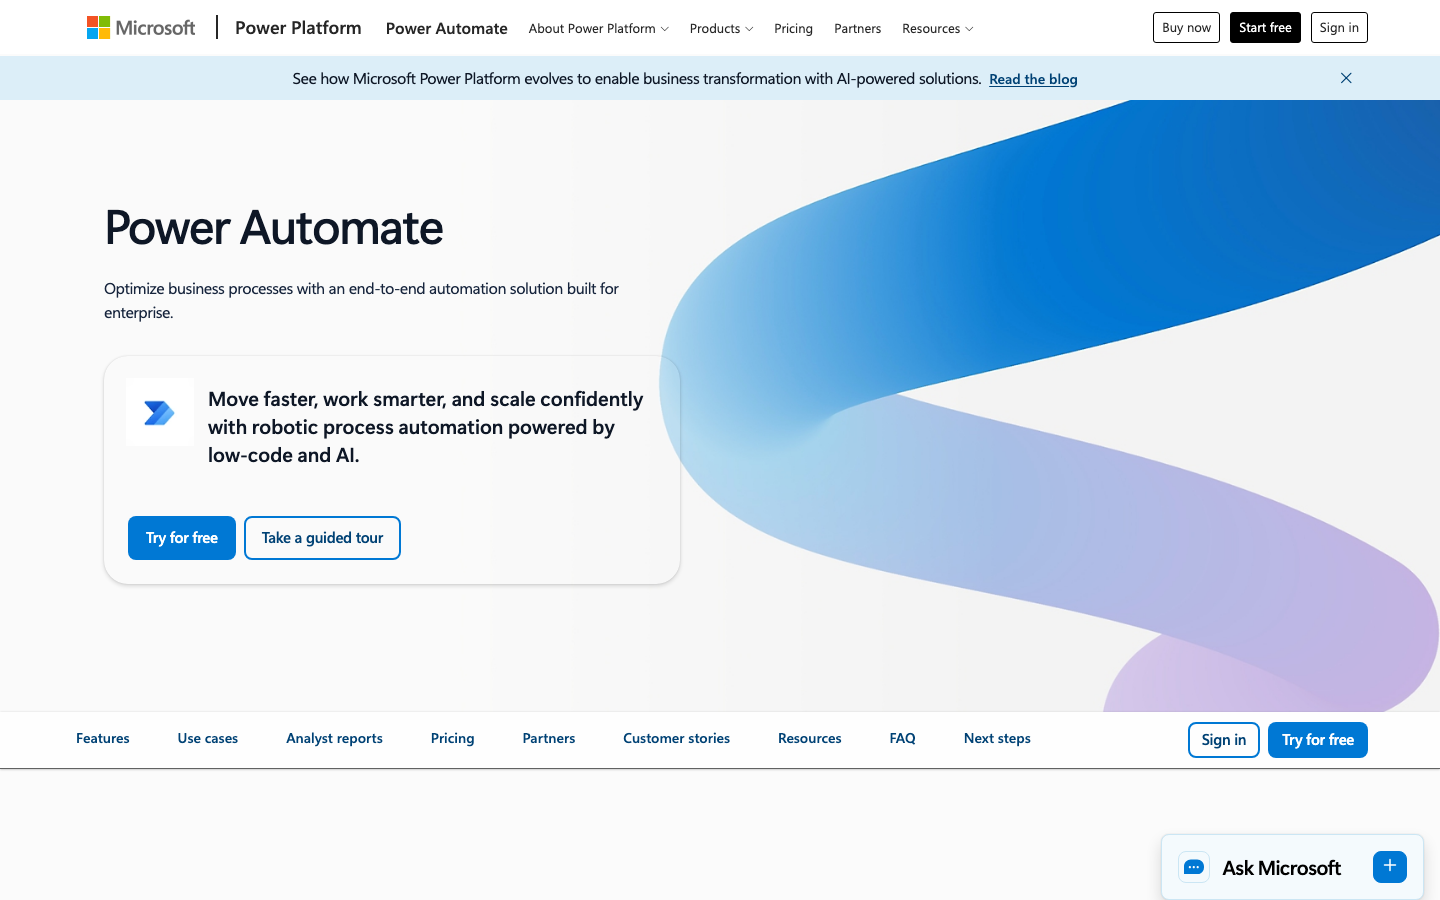Jump to the Features section

click(103, 738)
